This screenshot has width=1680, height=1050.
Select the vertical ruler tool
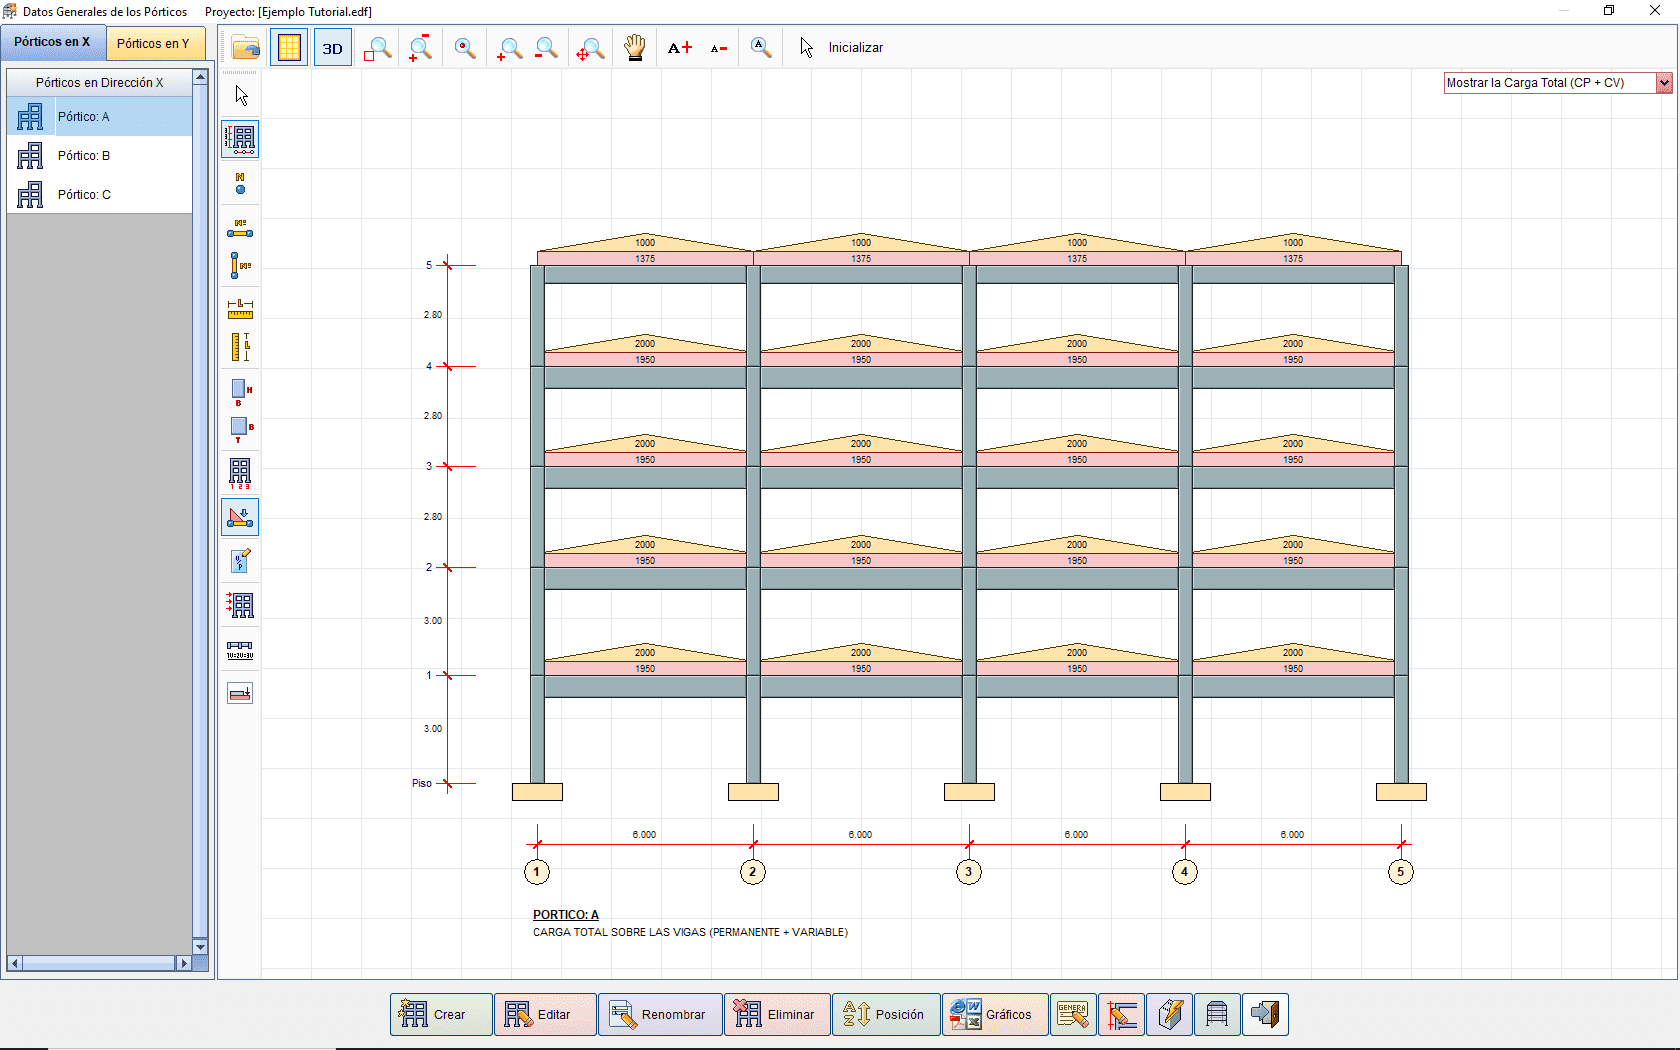(x=240, y=347)
